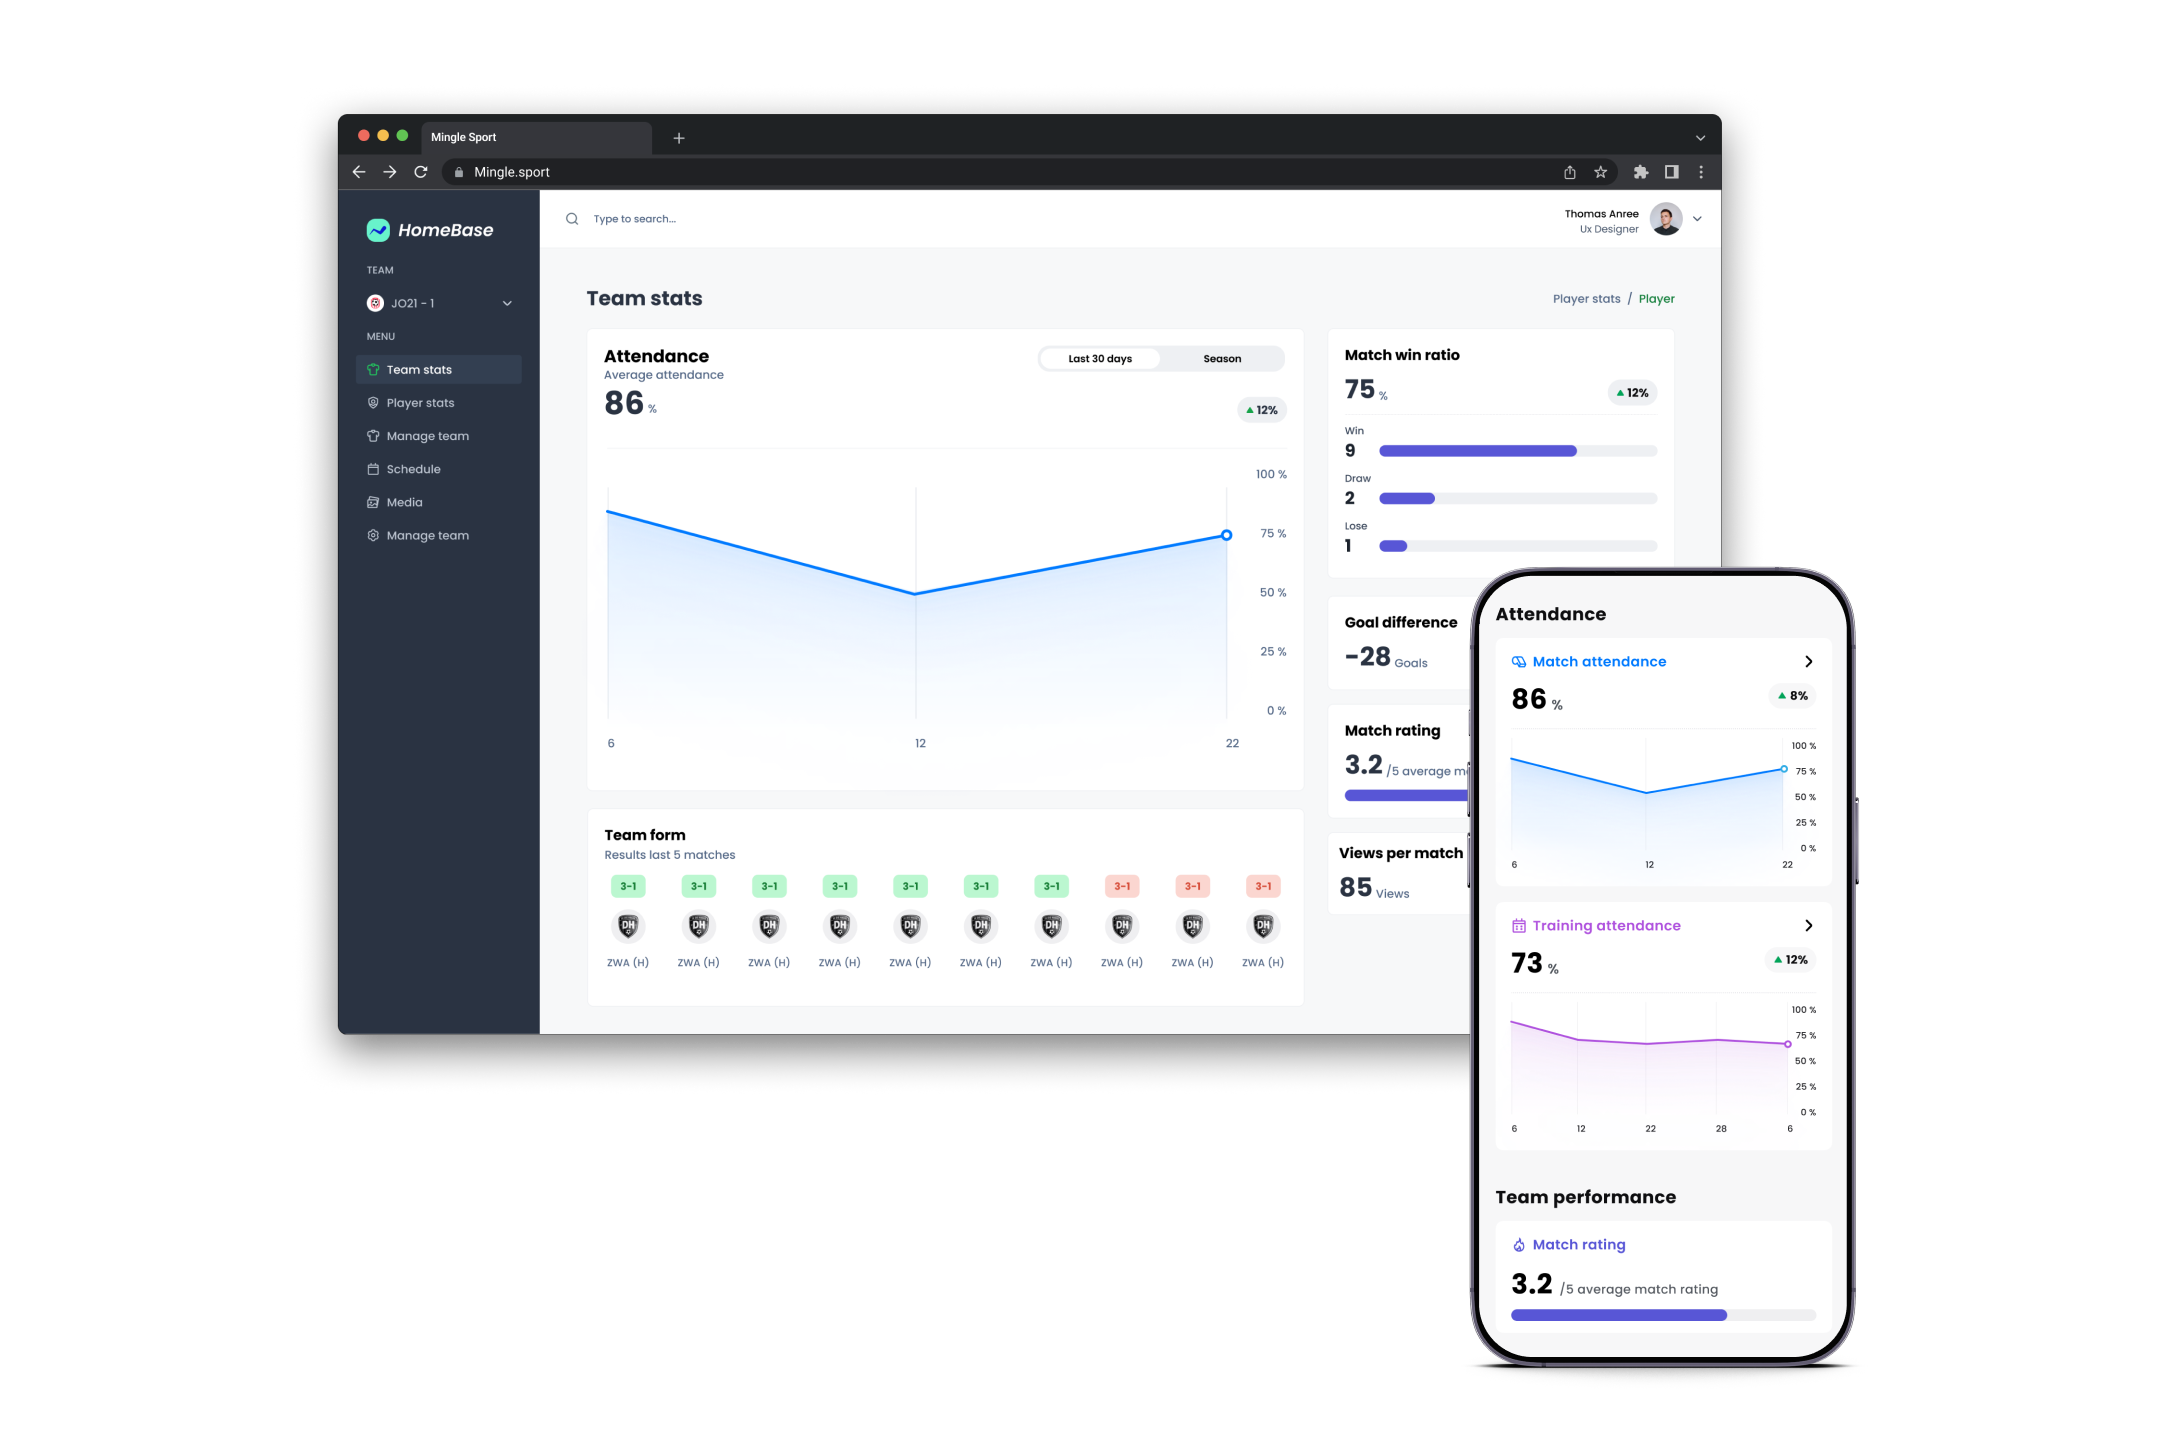Click the browser reload icon
Image resolution: width=2167 pixels, height=1456 pixels.
pos(421,172)
